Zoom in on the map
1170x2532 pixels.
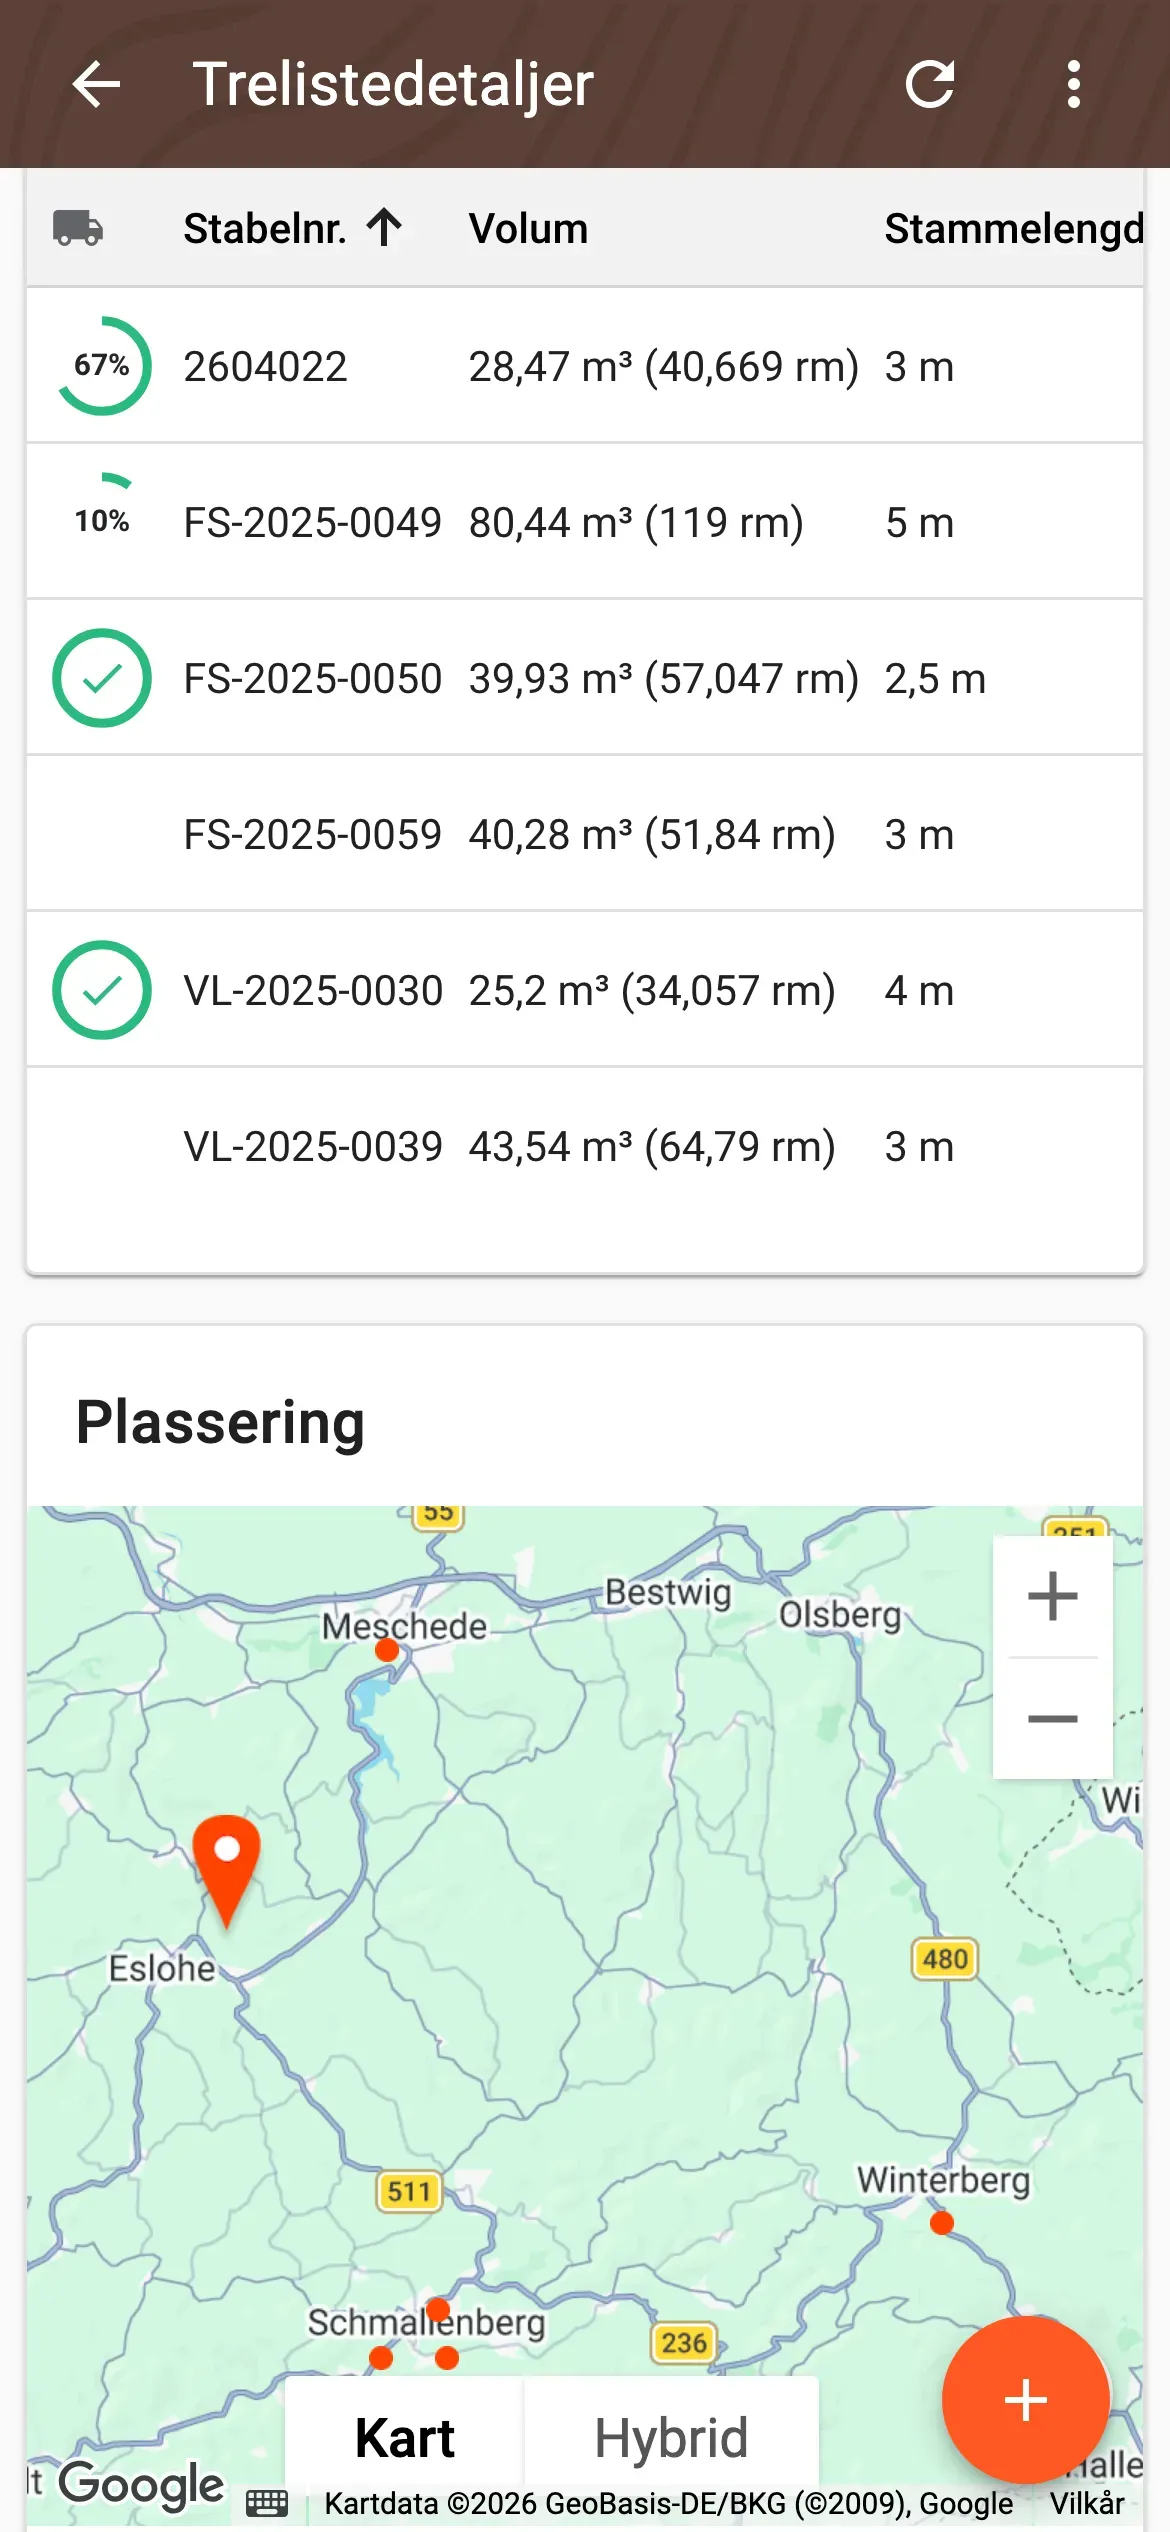coord(1053,1596)
